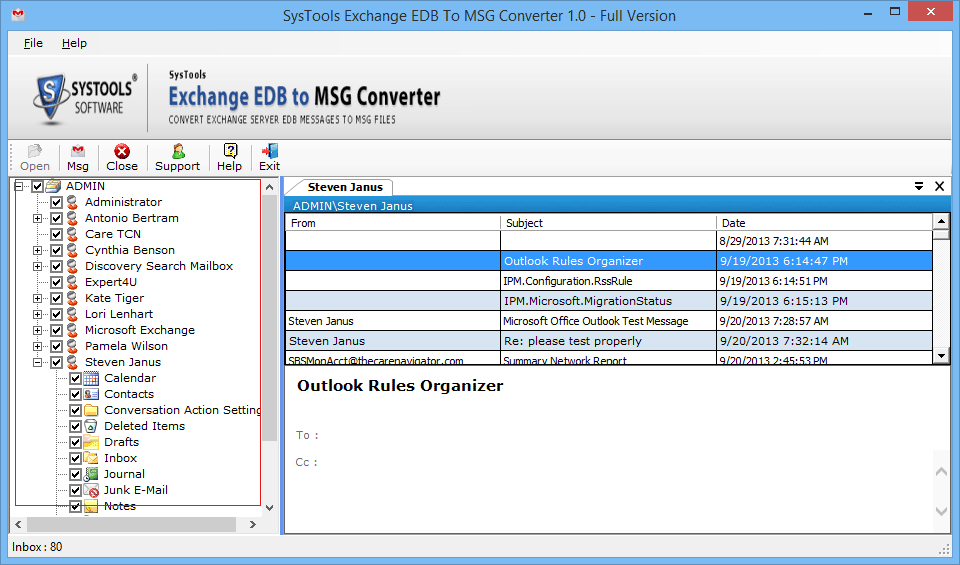Uncheck the Expert4U checkbox

[x=56, y=282]
